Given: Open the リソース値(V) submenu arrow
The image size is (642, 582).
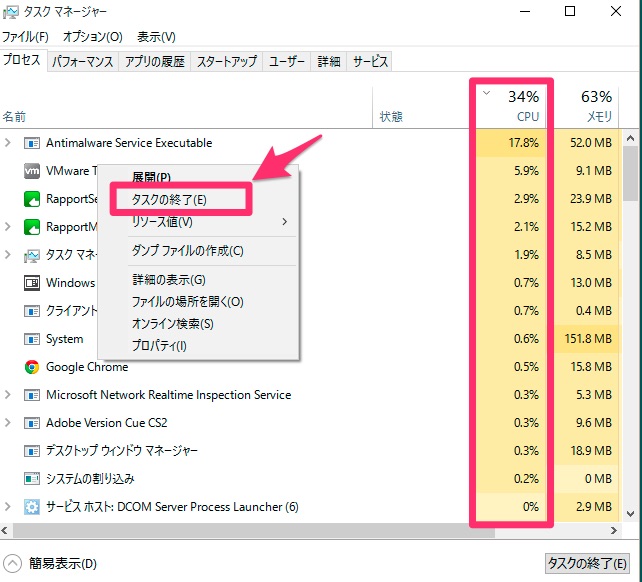Looking at the screenshot, I should tap(284, 222).
